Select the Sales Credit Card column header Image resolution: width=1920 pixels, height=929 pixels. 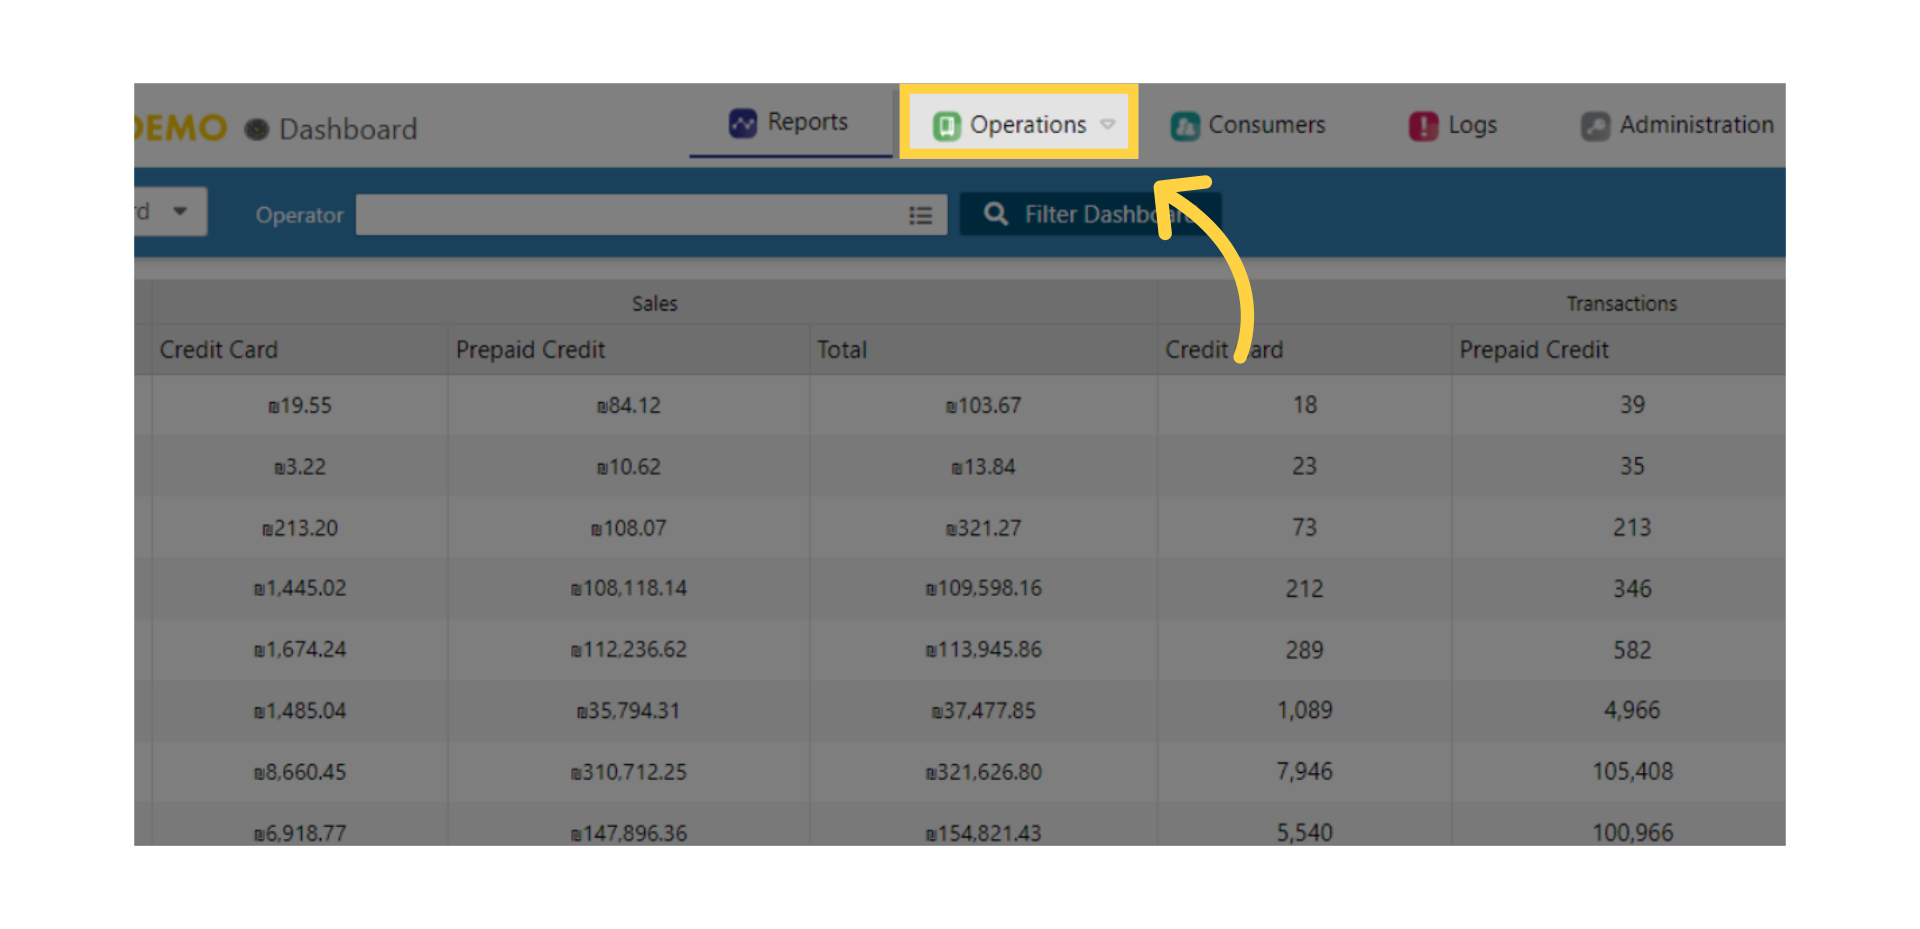point(218,350)
